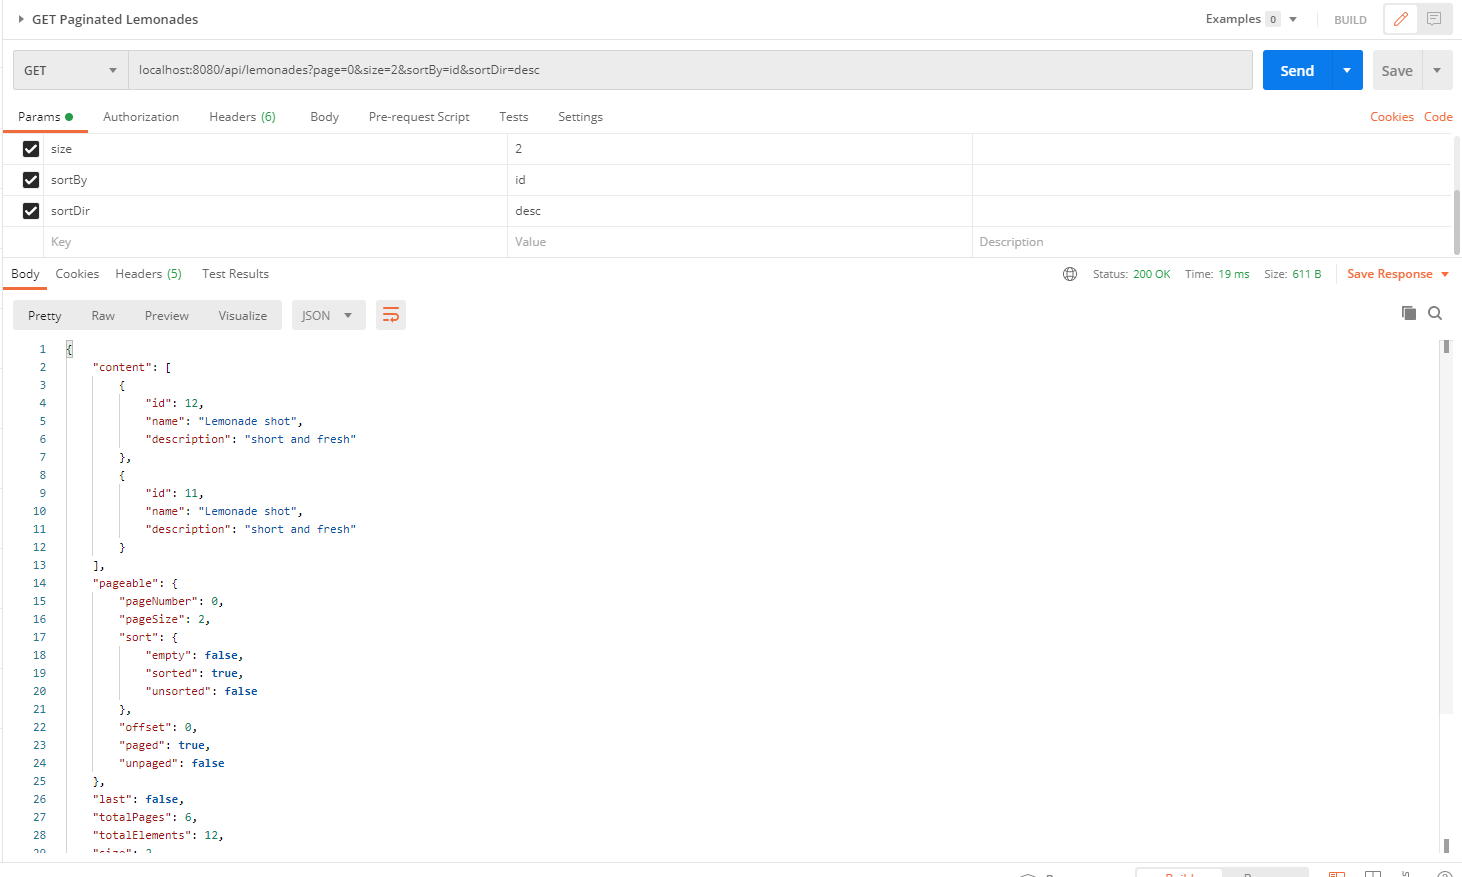The height and width of the screenshot is (877, 1462).
Task: Uncheck the size parameter checkbox
Action: [x=31, y=149]
